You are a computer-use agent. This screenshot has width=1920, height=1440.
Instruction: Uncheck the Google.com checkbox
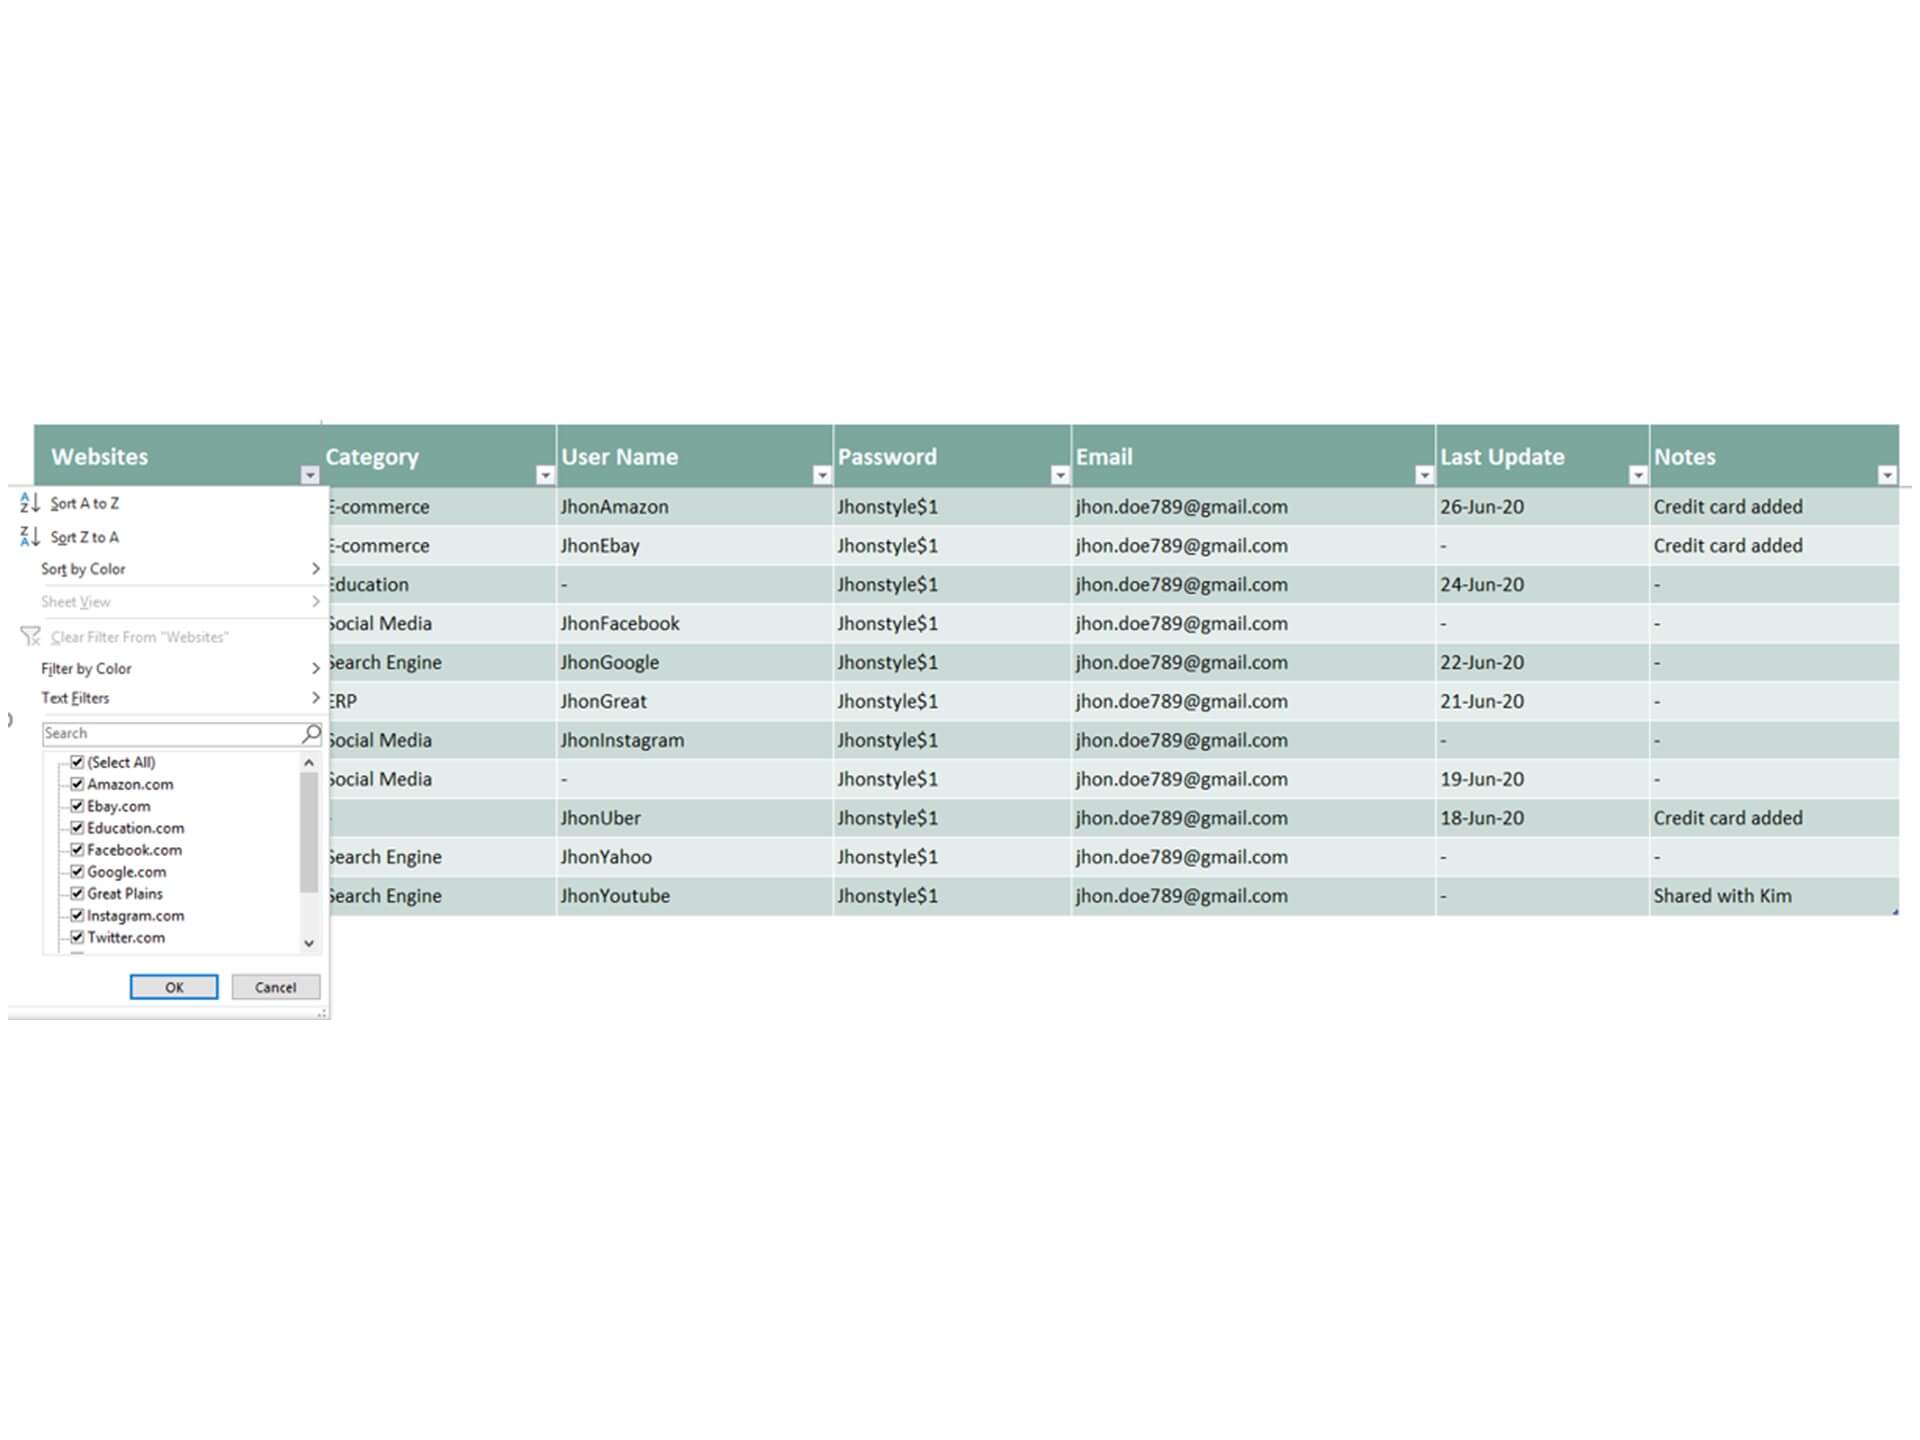pyautogui.click(x=77, y=872)
